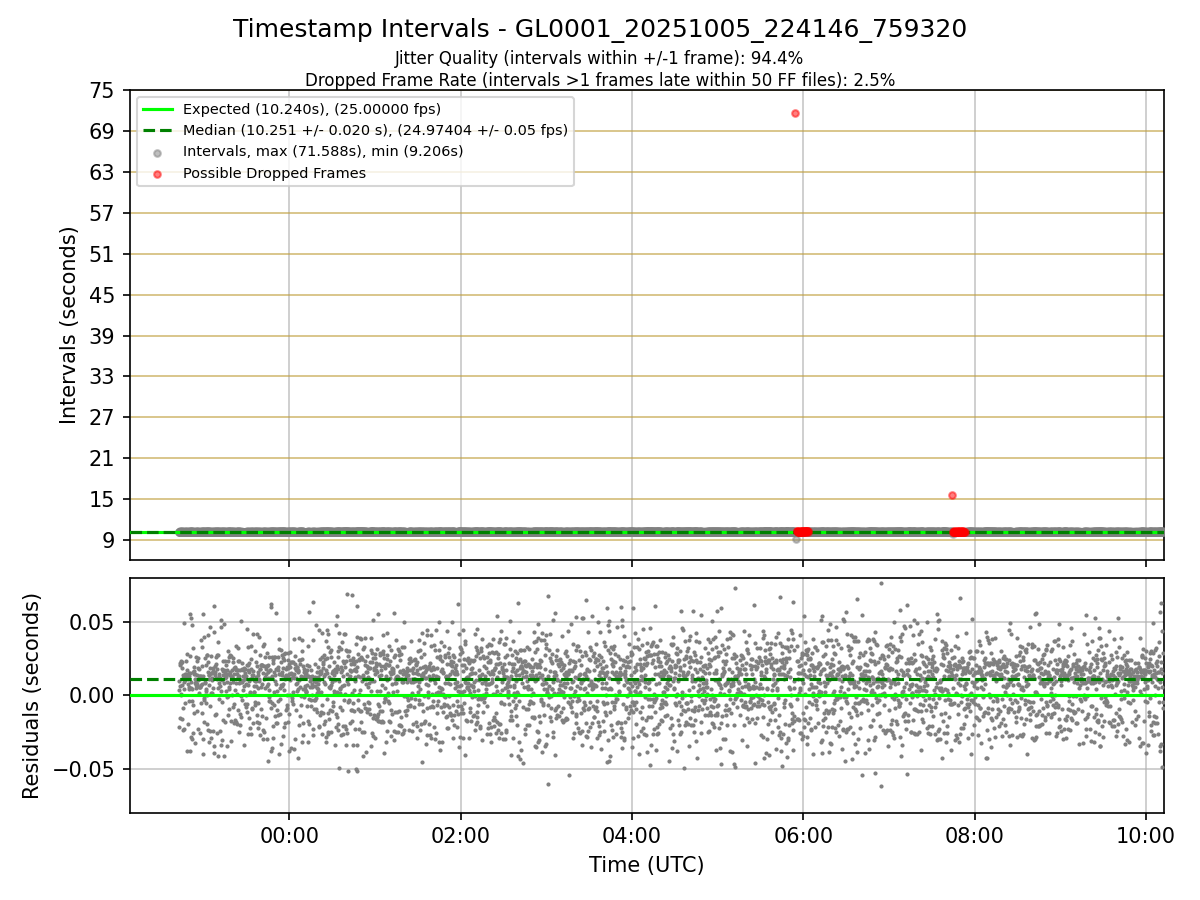Click the 75 tick on the intervals axis
This screenshot has width=1200, height=900.
pos(102,91)
